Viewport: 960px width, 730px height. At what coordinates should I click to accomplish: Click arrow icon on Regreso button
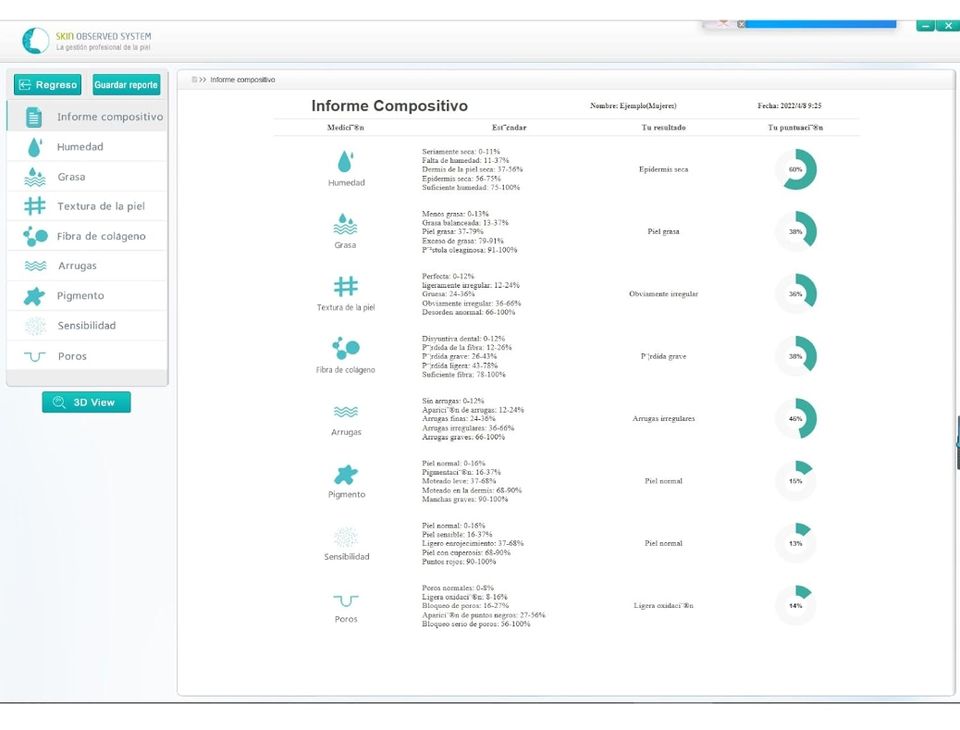coord(25,85)
